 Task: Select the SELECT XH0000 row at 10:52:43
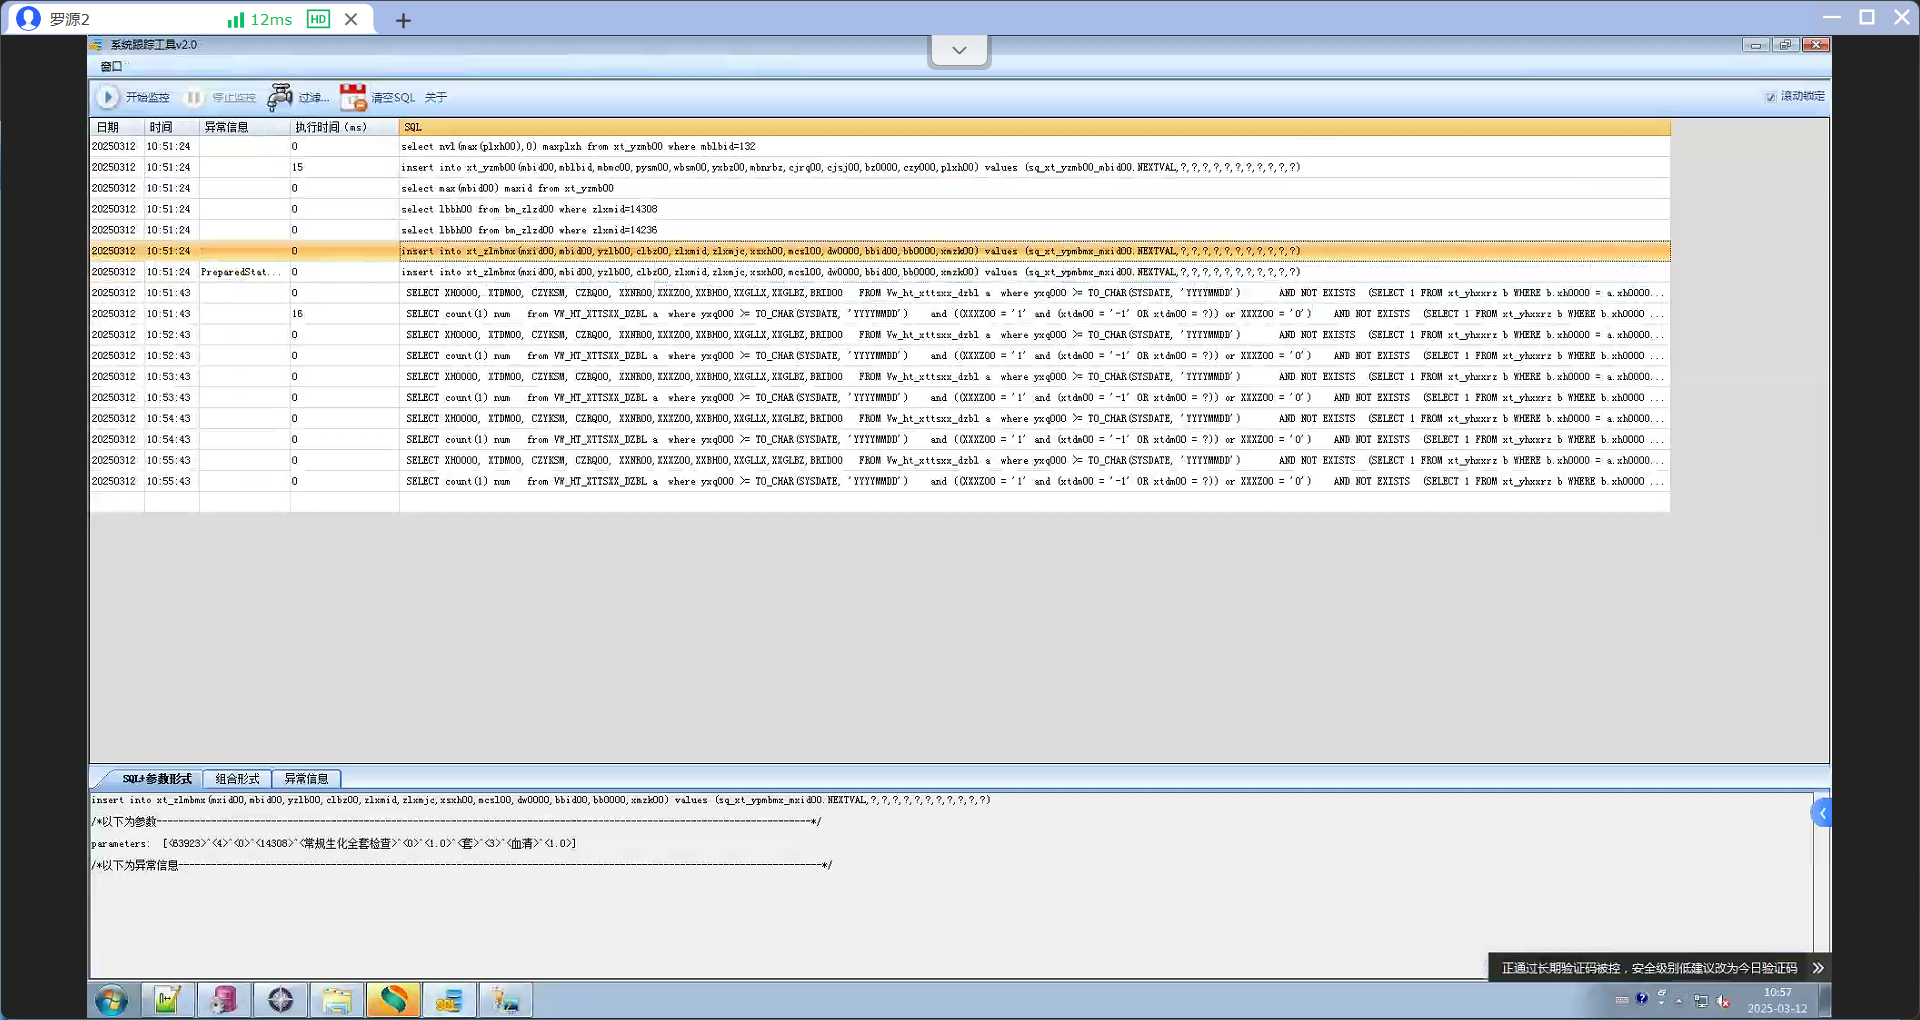click(x=880, y=335)
